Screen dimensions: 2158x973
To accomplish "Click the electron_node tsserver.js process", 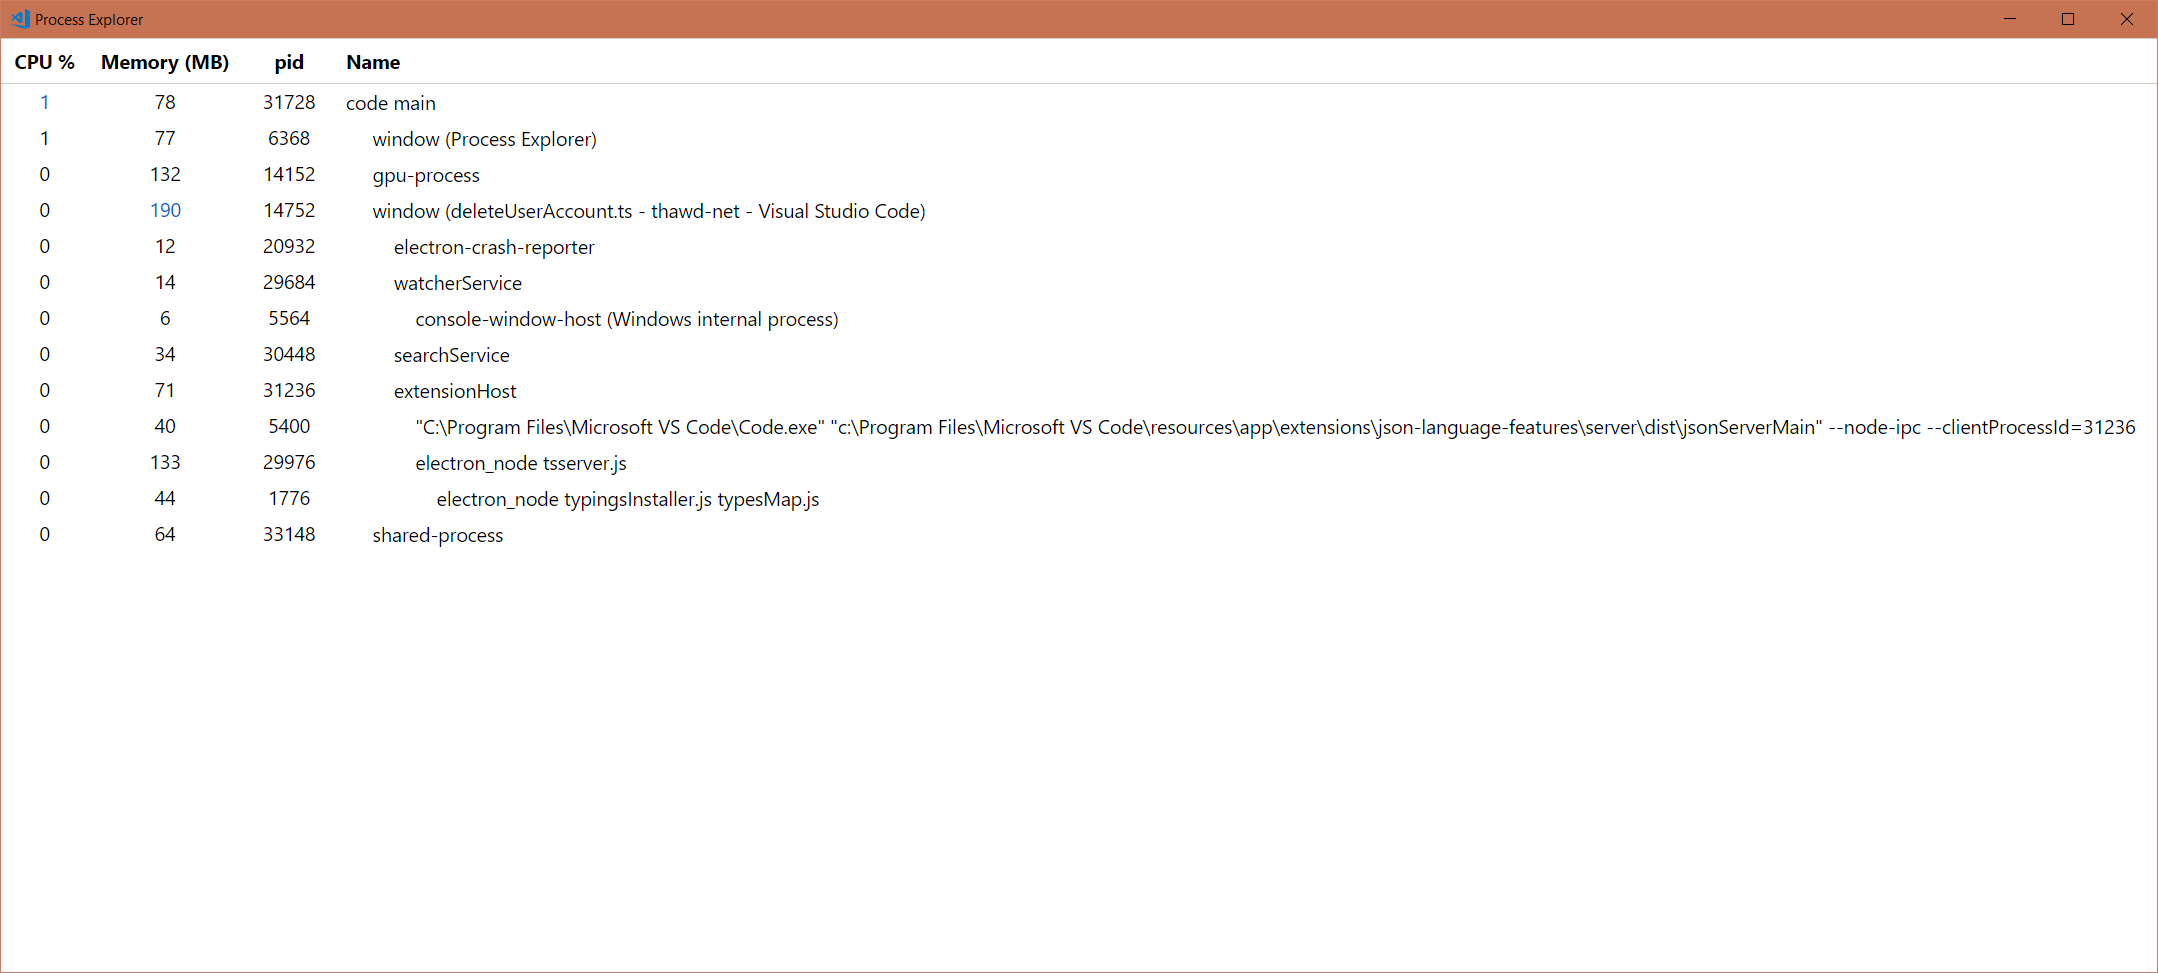I will click(x=520, y=463).
